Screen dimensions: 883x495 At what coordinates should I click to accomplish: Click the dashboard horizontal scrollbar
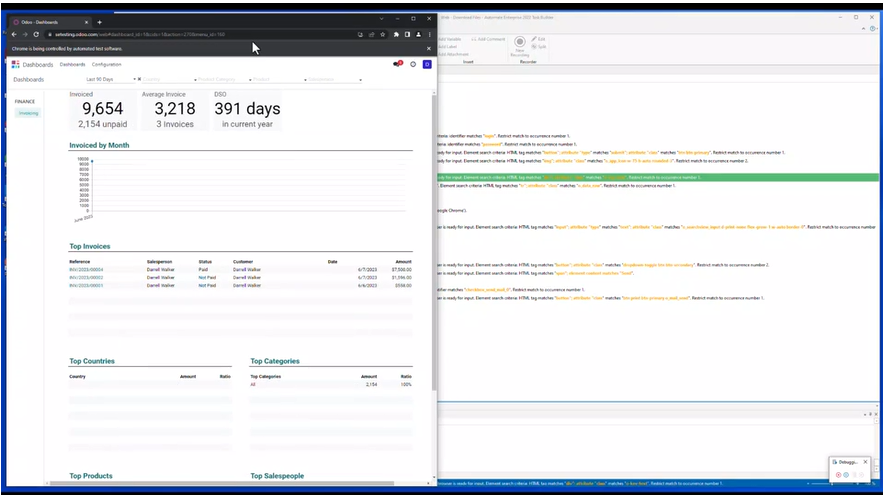pyautogui.click(x=222, y=483)
